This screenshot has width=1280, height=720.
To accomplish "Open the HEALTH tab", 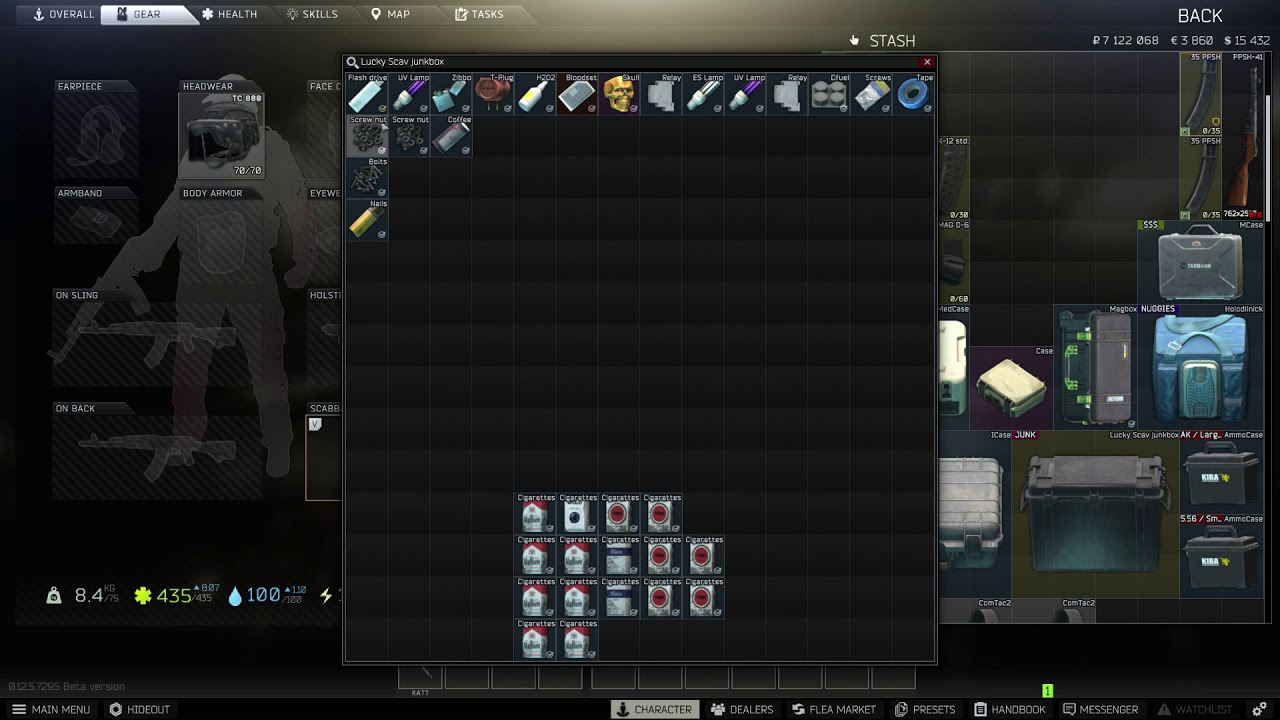I will pos(230,14).
